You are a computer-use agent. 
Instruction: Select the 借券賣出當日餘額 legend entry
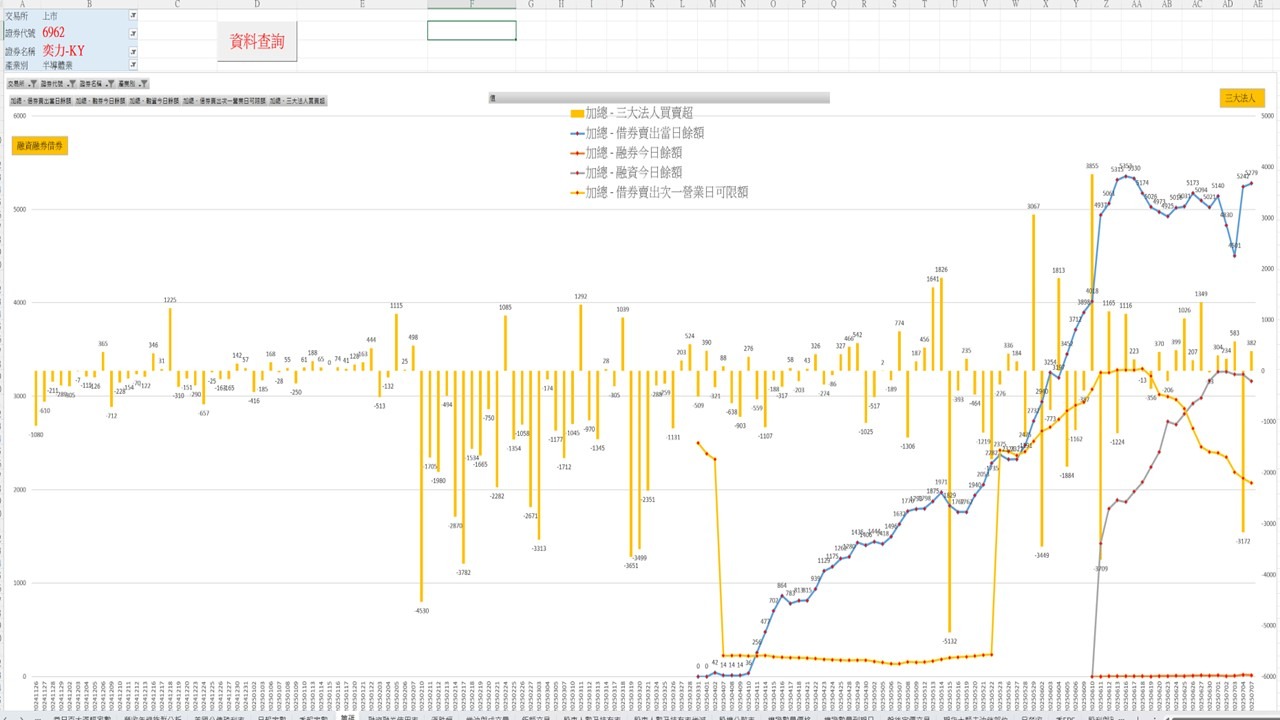(637, 132)
